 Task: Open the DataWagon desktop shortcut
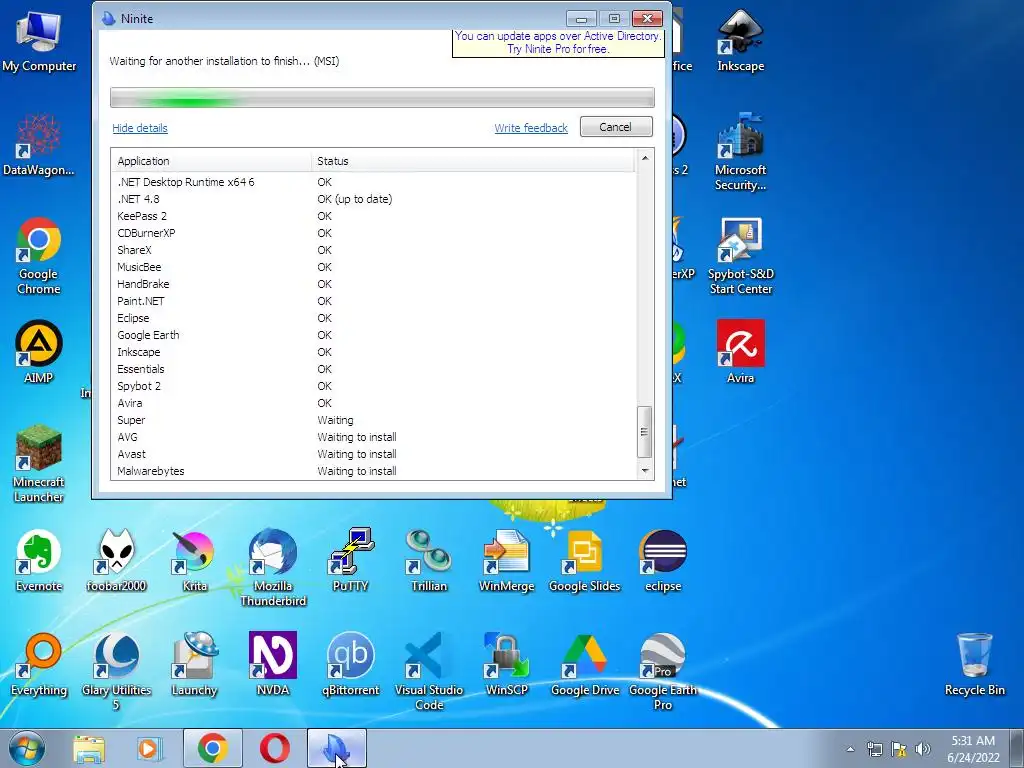pyautogui.click(x=39, y=145)
